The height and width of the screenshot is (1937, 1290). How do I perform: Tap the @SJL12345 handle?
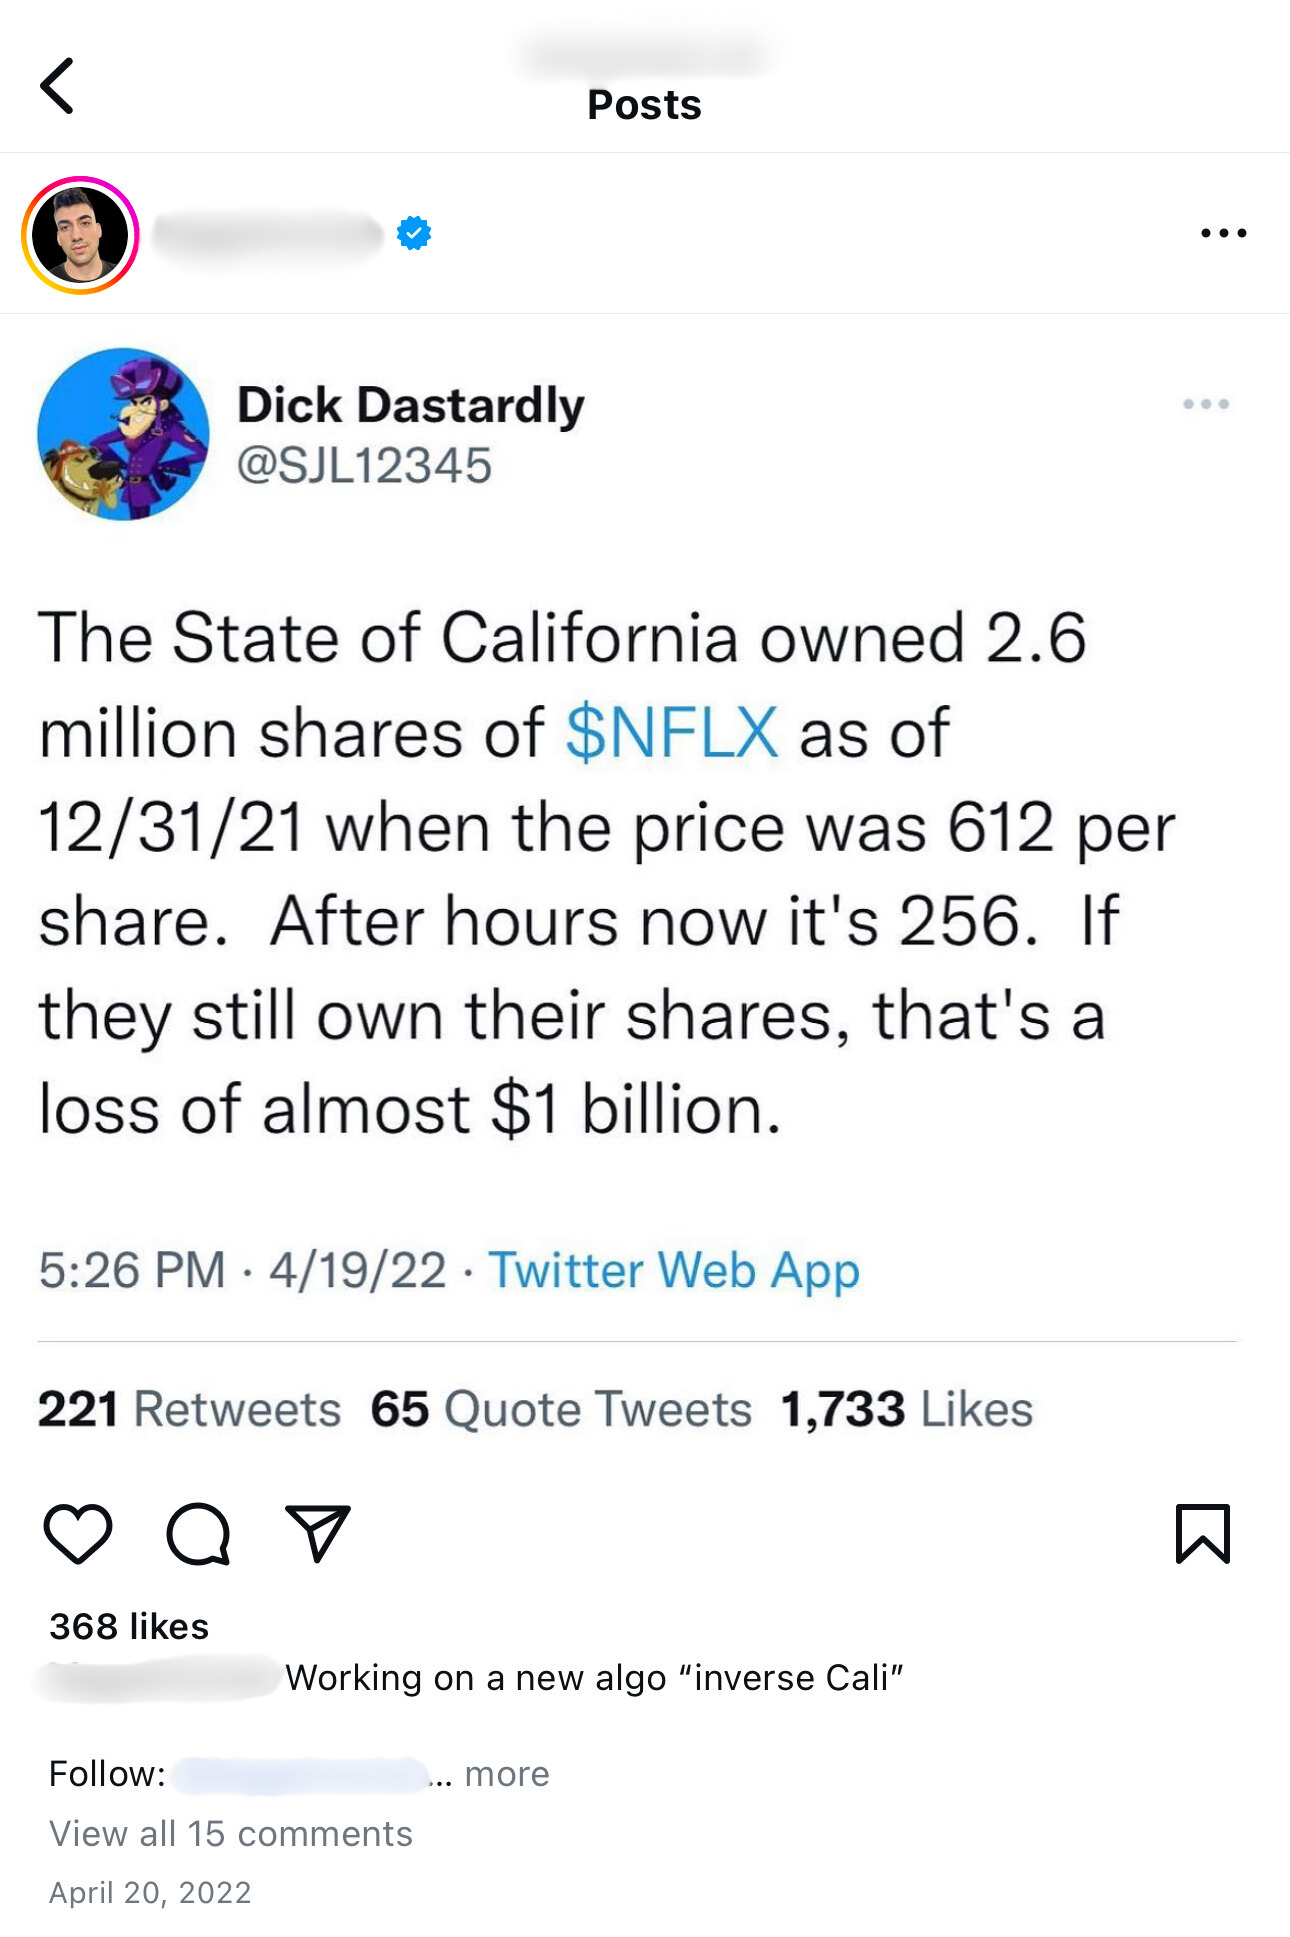pos(364,466)
